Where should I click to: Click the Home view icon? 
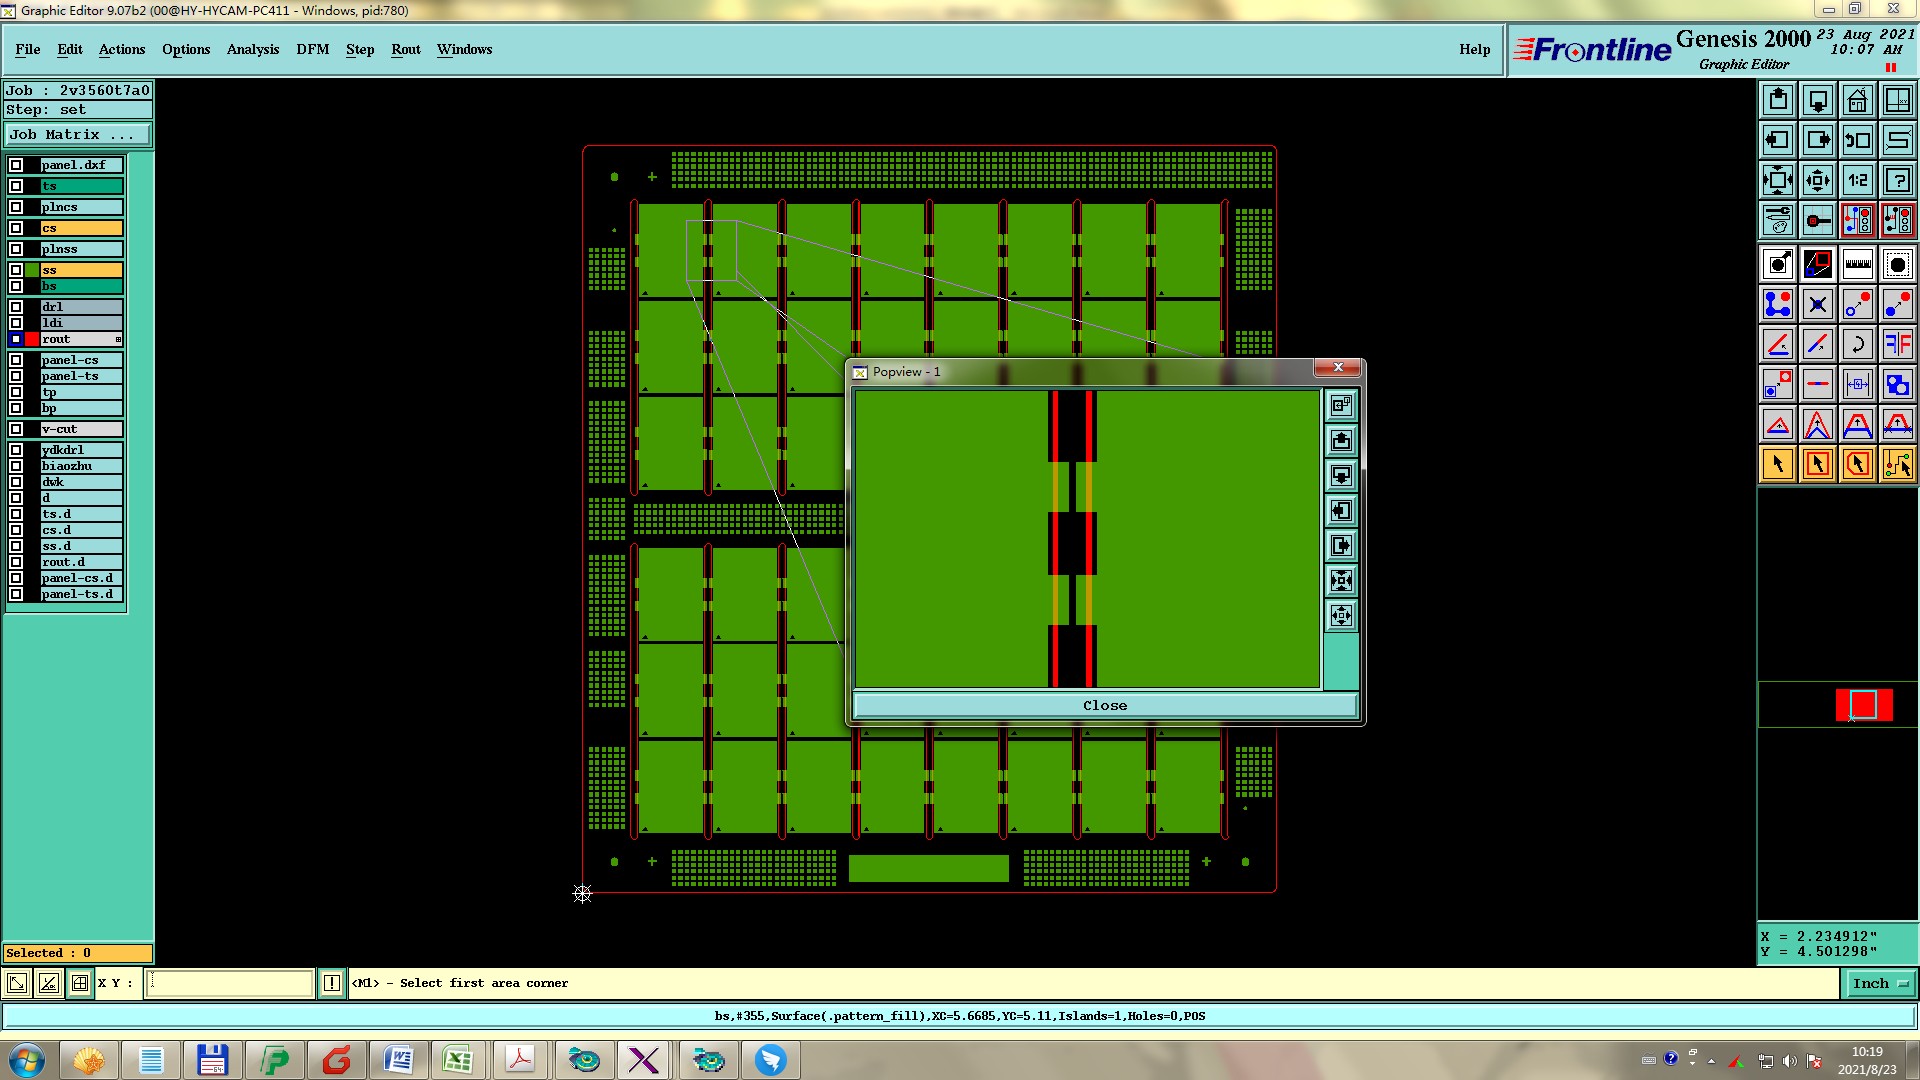[x=1857, y=100]
